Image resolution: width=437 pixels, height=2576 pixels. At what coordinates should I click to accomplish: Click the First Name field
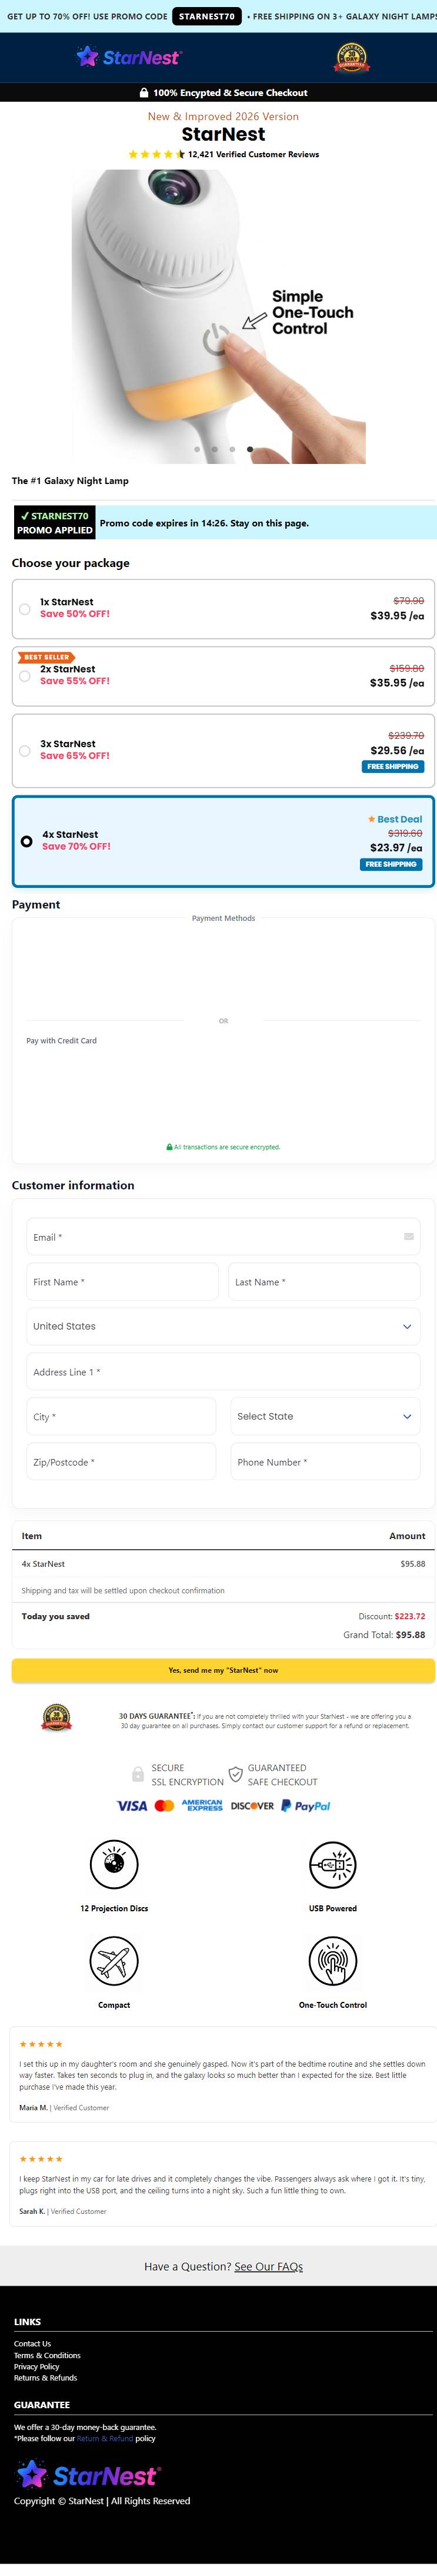point(122,1281)
